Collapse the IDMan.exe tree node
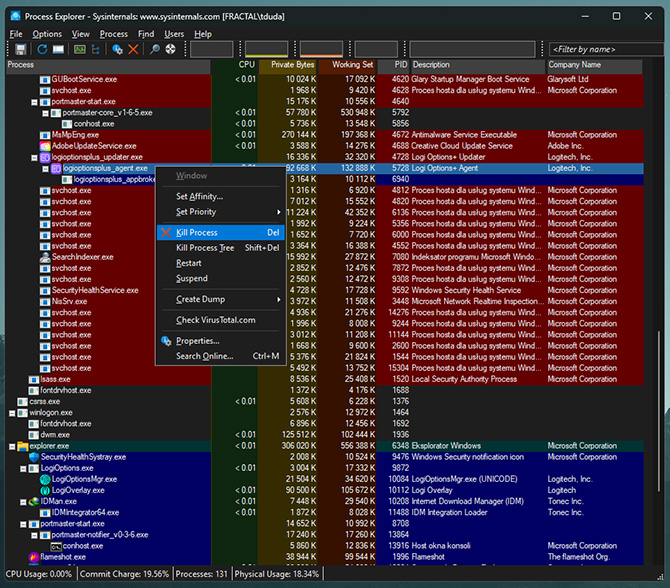The image size is (670, 588). pyautogui.click(x=23, y=502)
